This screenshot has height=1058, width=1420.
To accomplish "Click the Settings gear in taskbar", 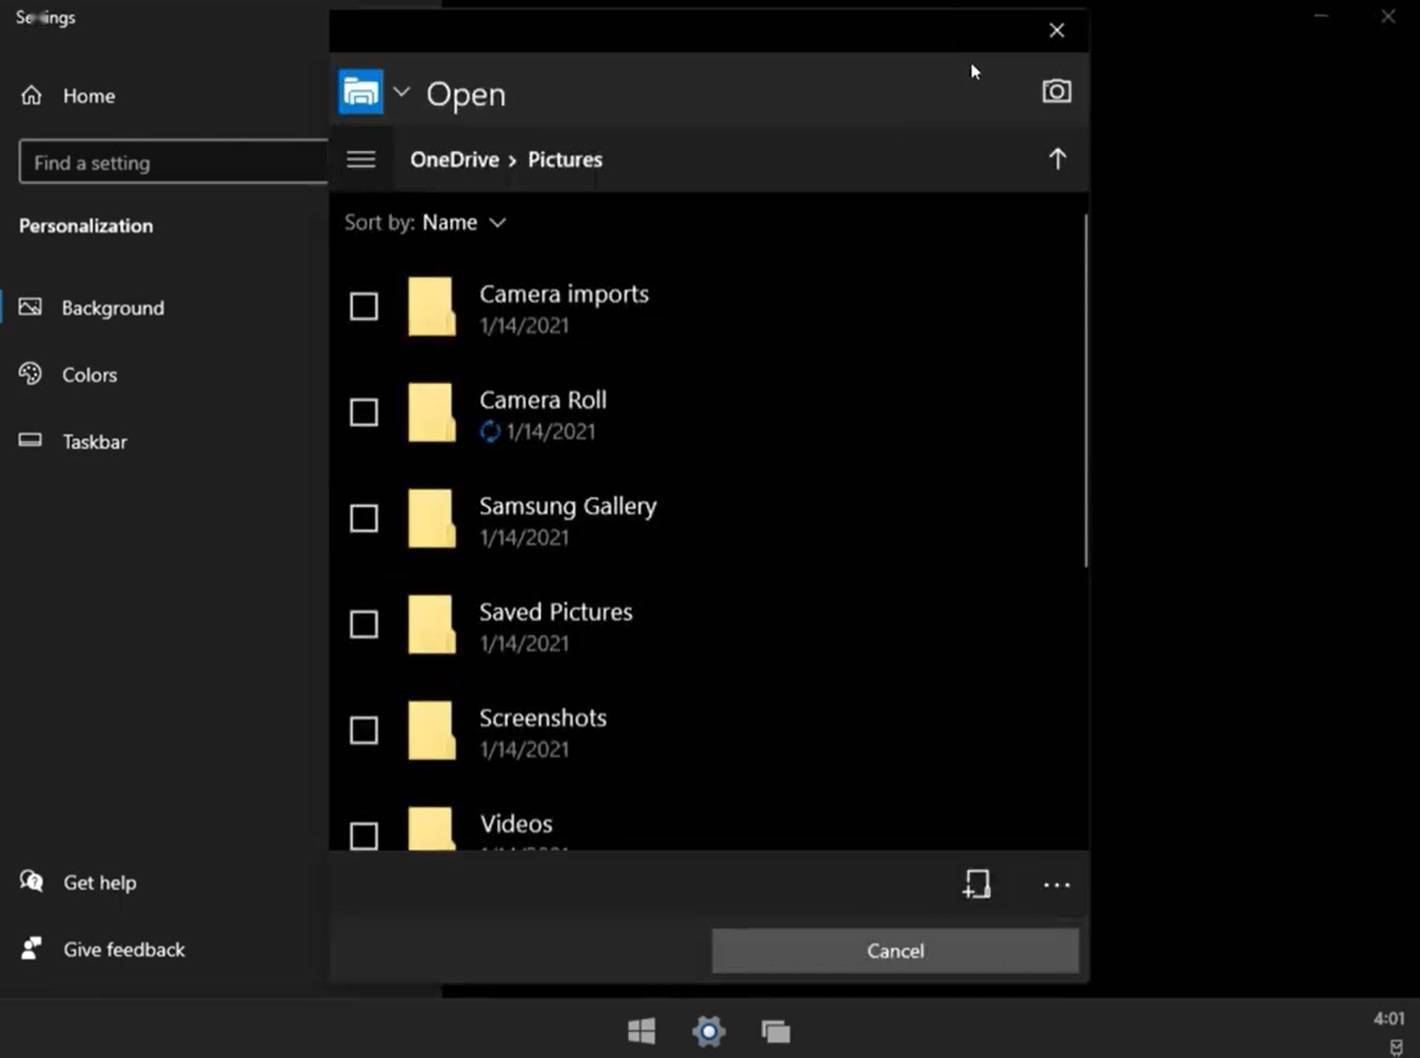I will pos(708,1031).
